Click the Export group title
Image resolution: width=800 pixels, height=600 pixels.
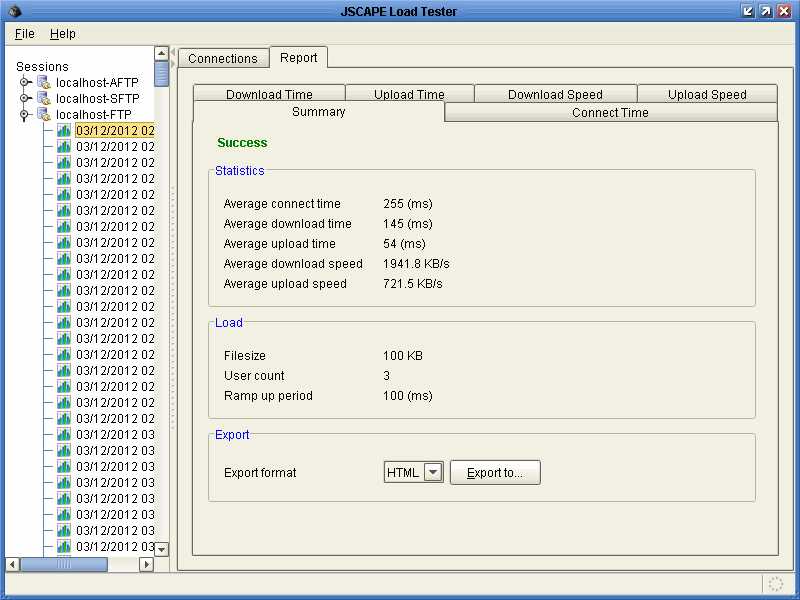[232, 434]
